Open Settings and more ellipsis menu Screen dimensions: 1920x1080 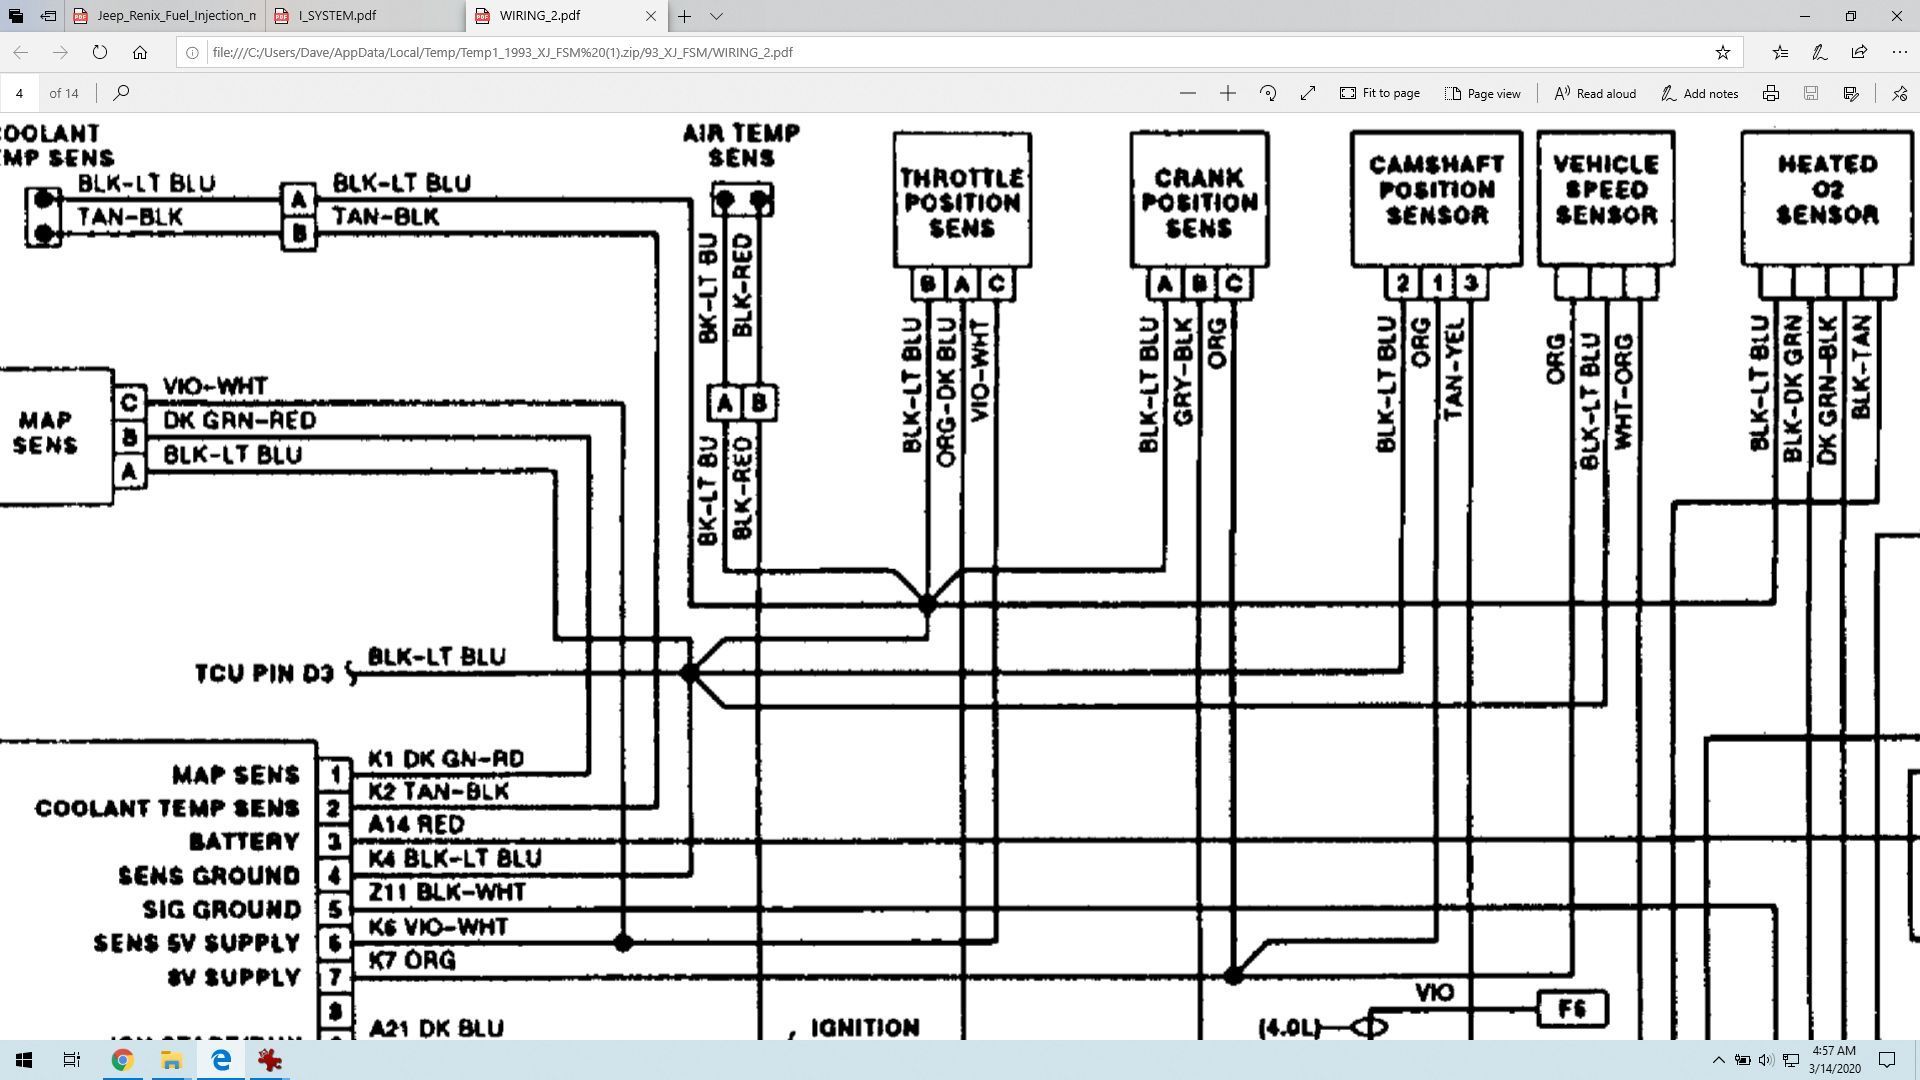pyautogui.click(x=1899, y=52)
